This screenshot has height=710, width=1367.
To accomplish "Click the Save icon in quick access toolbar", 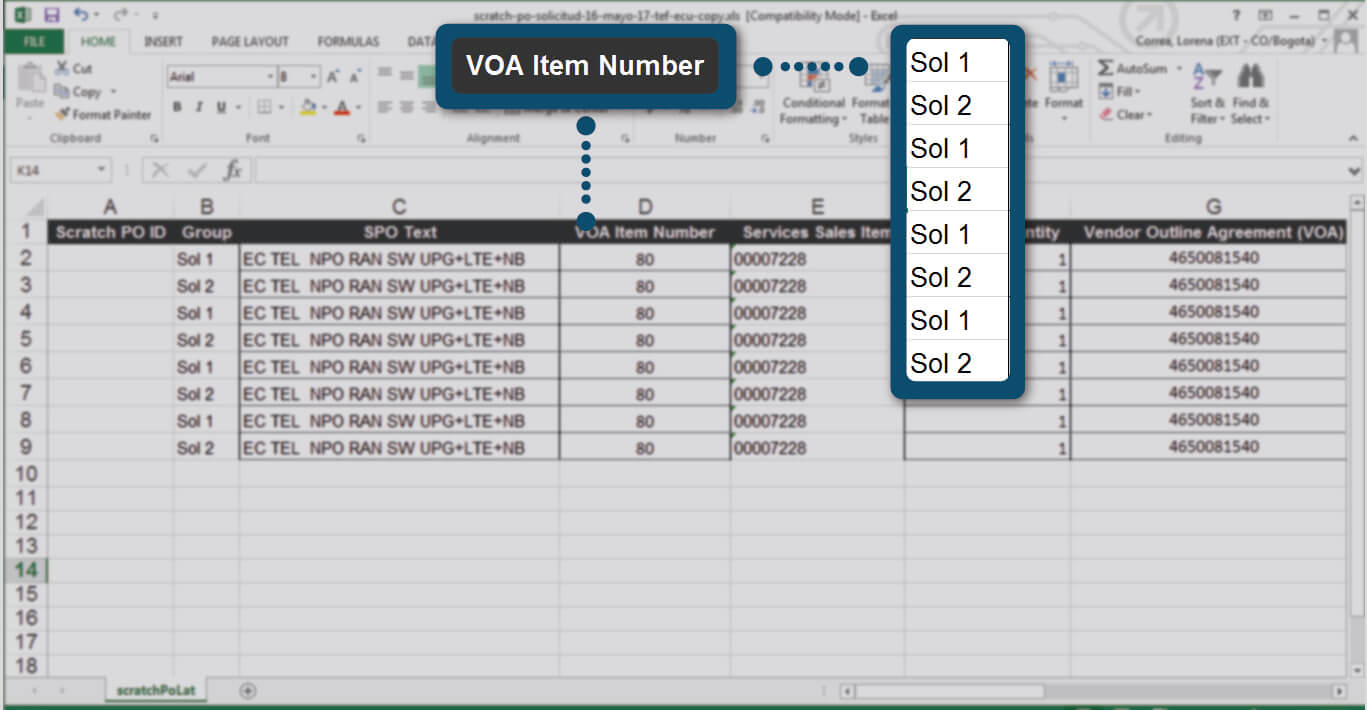I will (x=52, y=15).
